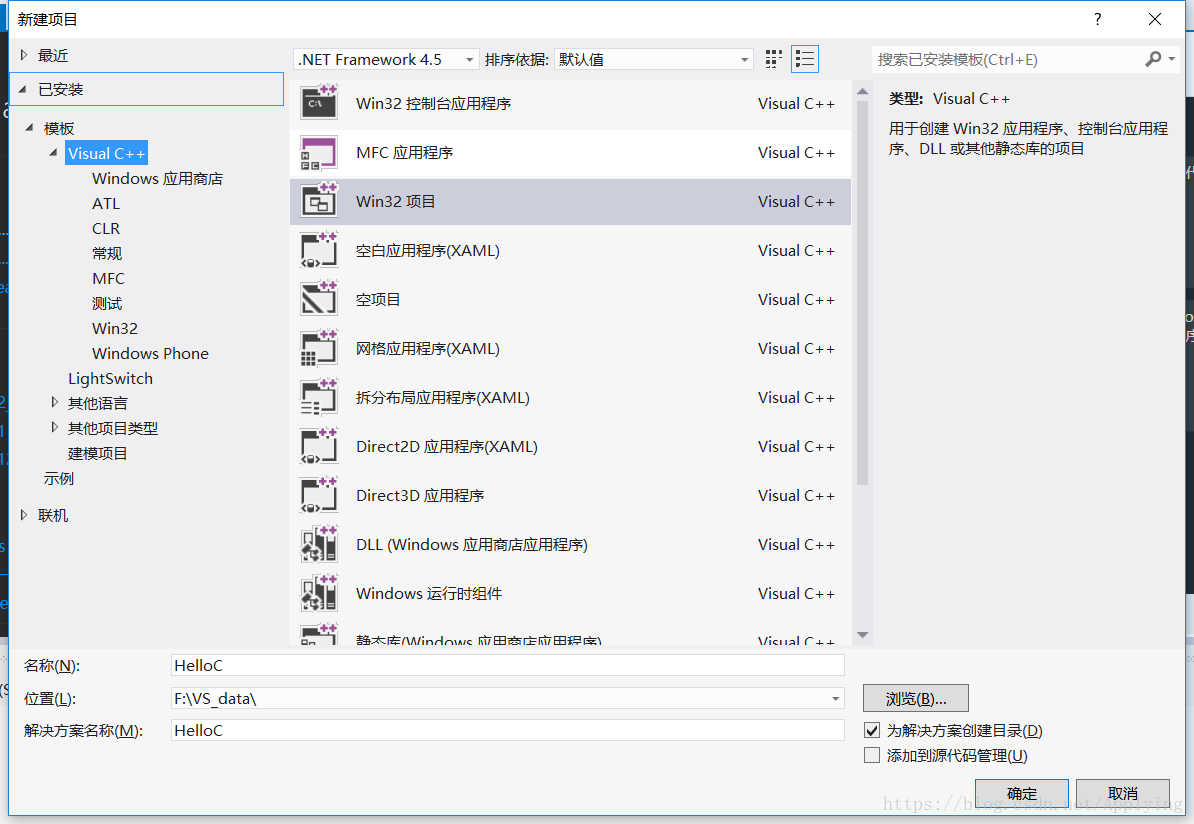Expand the 联机 section
Image resolution: width=1194 pixels, height=824 pixels.
pos(24,515)
